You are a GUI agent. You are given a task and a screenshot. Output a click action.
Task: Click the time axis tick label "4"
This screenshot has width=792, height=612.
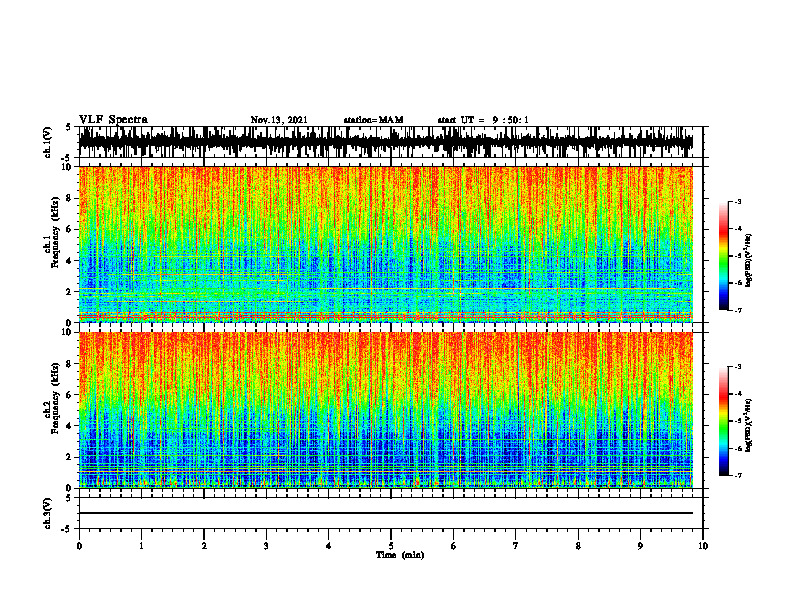(329, 546)
